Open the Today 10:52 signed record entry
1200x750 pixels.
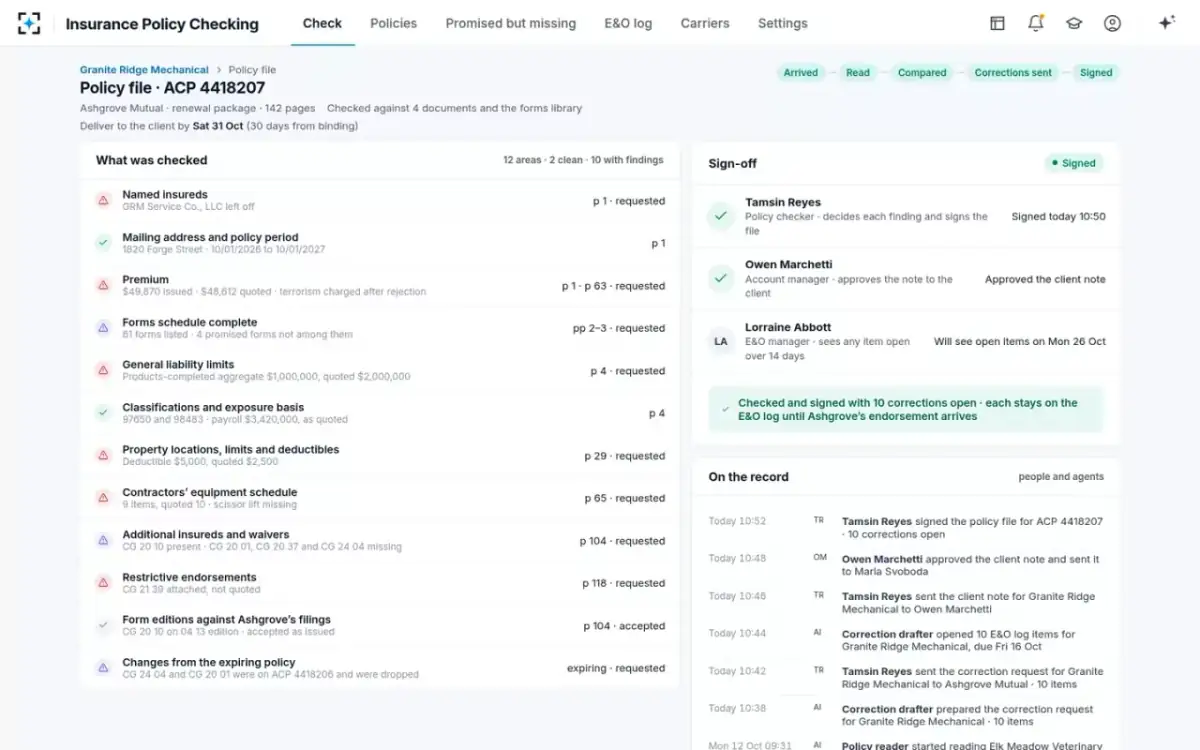point(906,528)
